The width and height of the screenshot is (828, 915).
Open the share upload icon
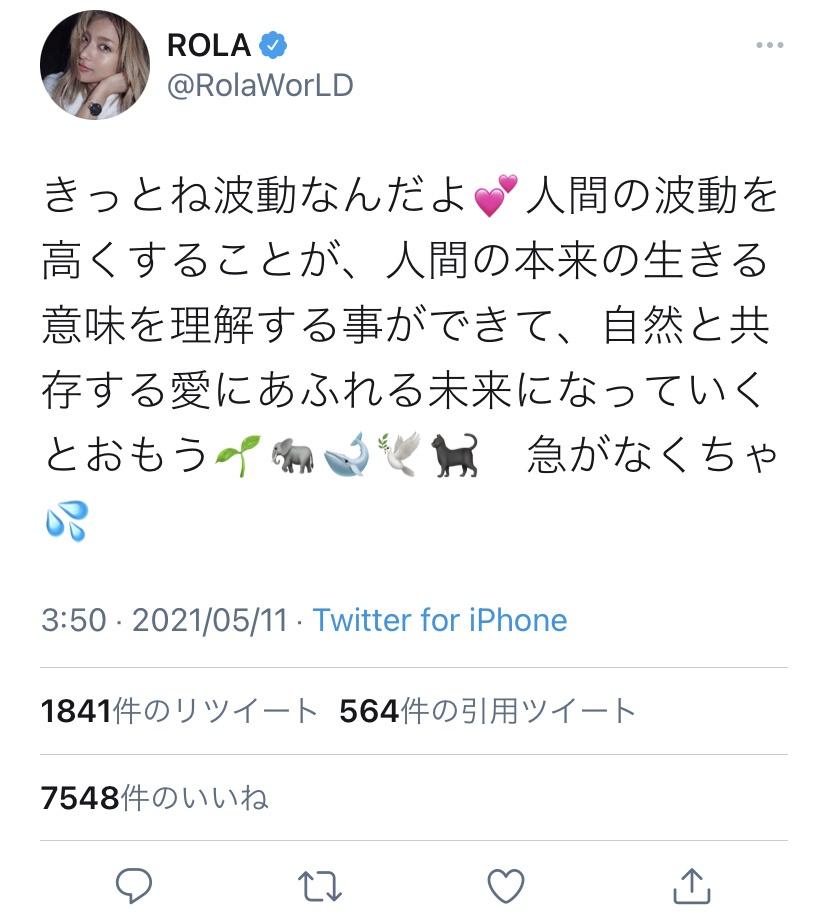point(691,885)
